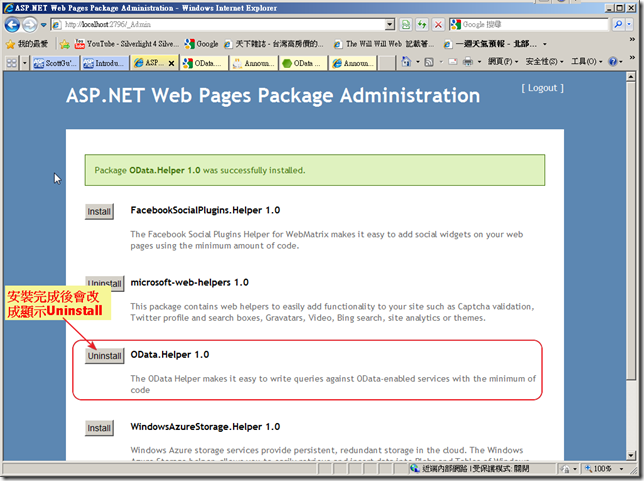This screenshot has width=644, height=481.
Task: Click the intranet zone status bar icon
Action: click(414, 468)
